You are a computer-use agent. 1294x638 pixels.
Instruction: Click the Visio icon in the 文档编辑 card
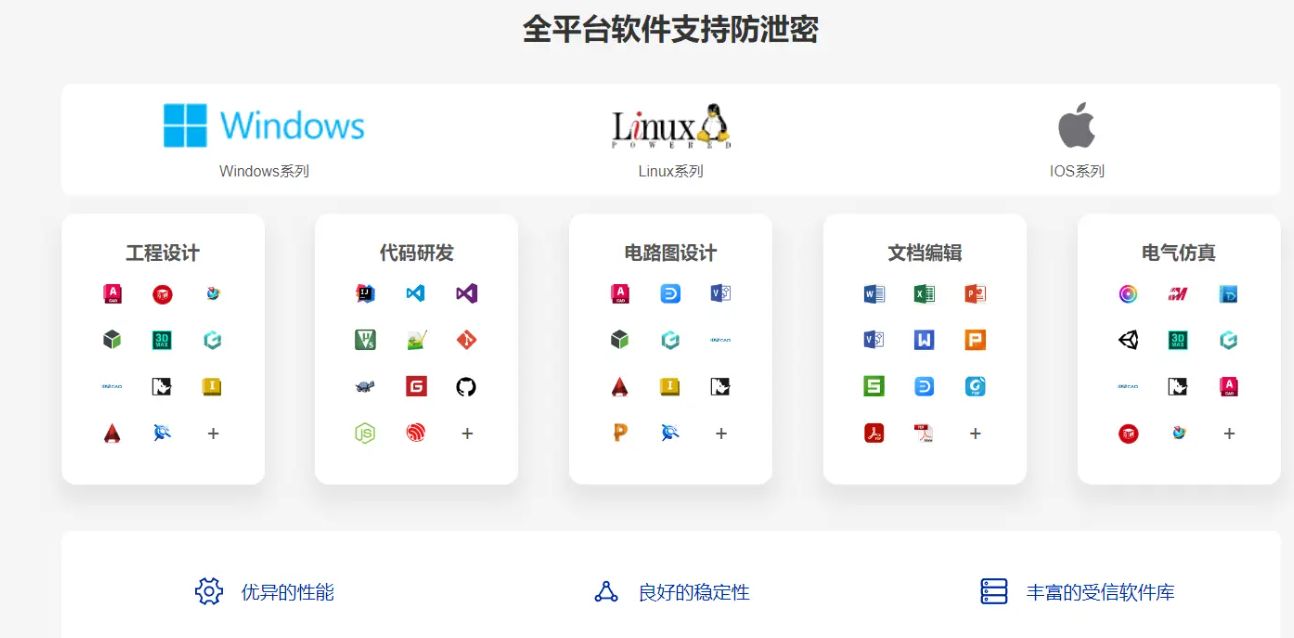[874, 340]
